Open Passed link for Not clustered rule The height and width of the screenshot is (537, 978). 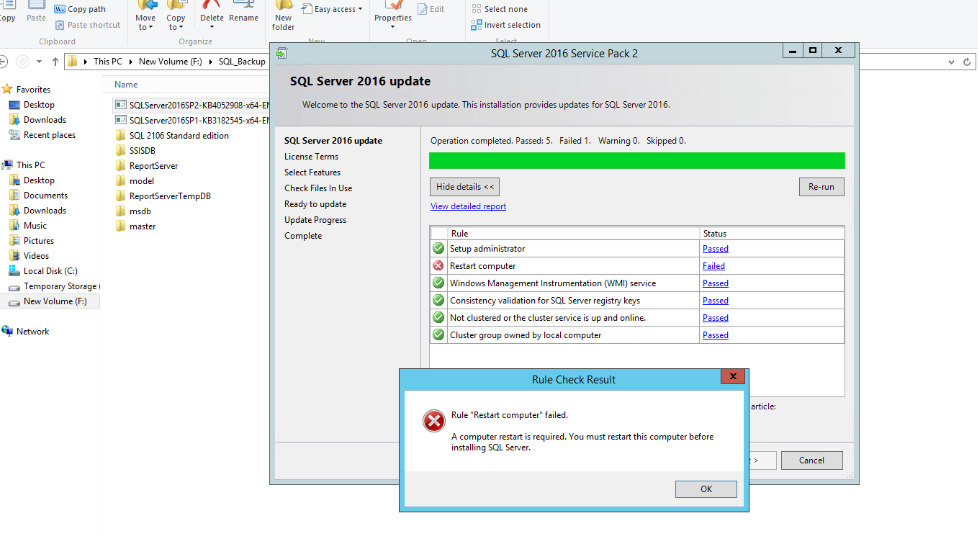[715, 318]
